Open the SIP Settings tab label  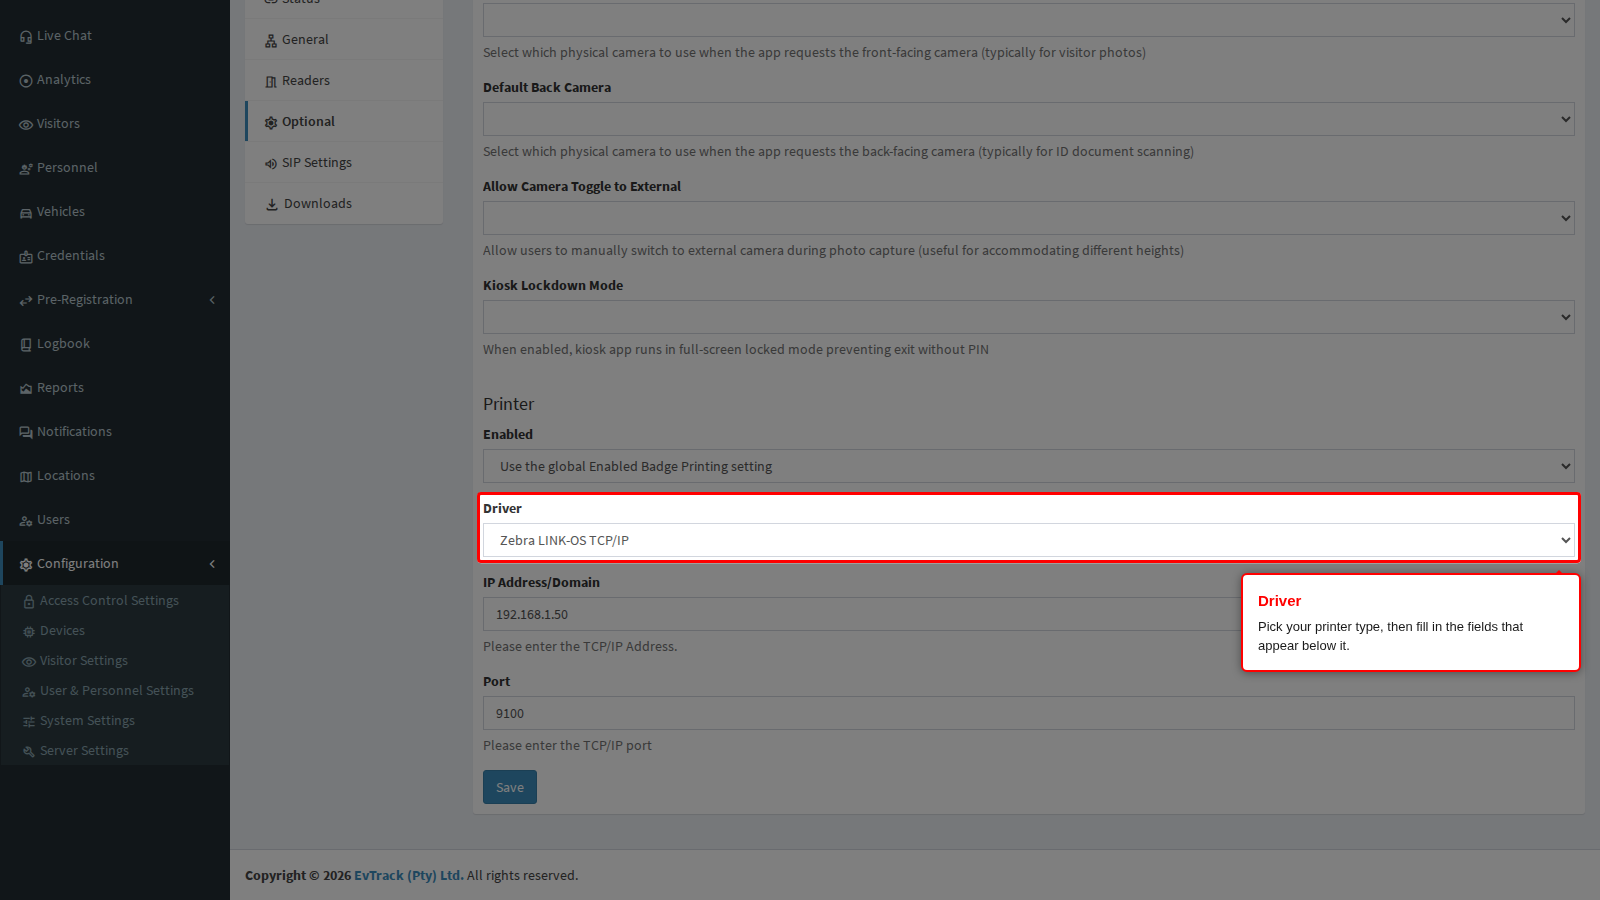point(317,162)
